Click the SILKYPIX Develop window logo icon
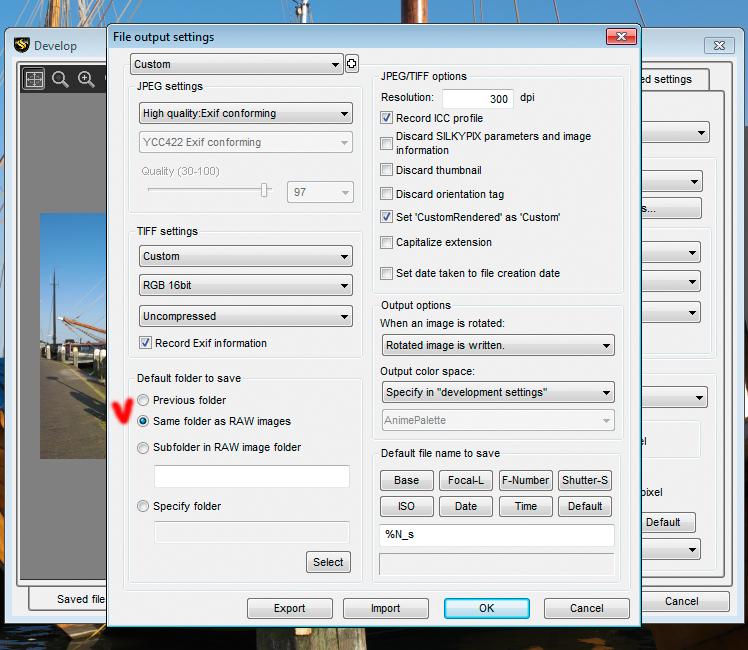748x650 pixels. pyautogui.click(x=21, y=45)
